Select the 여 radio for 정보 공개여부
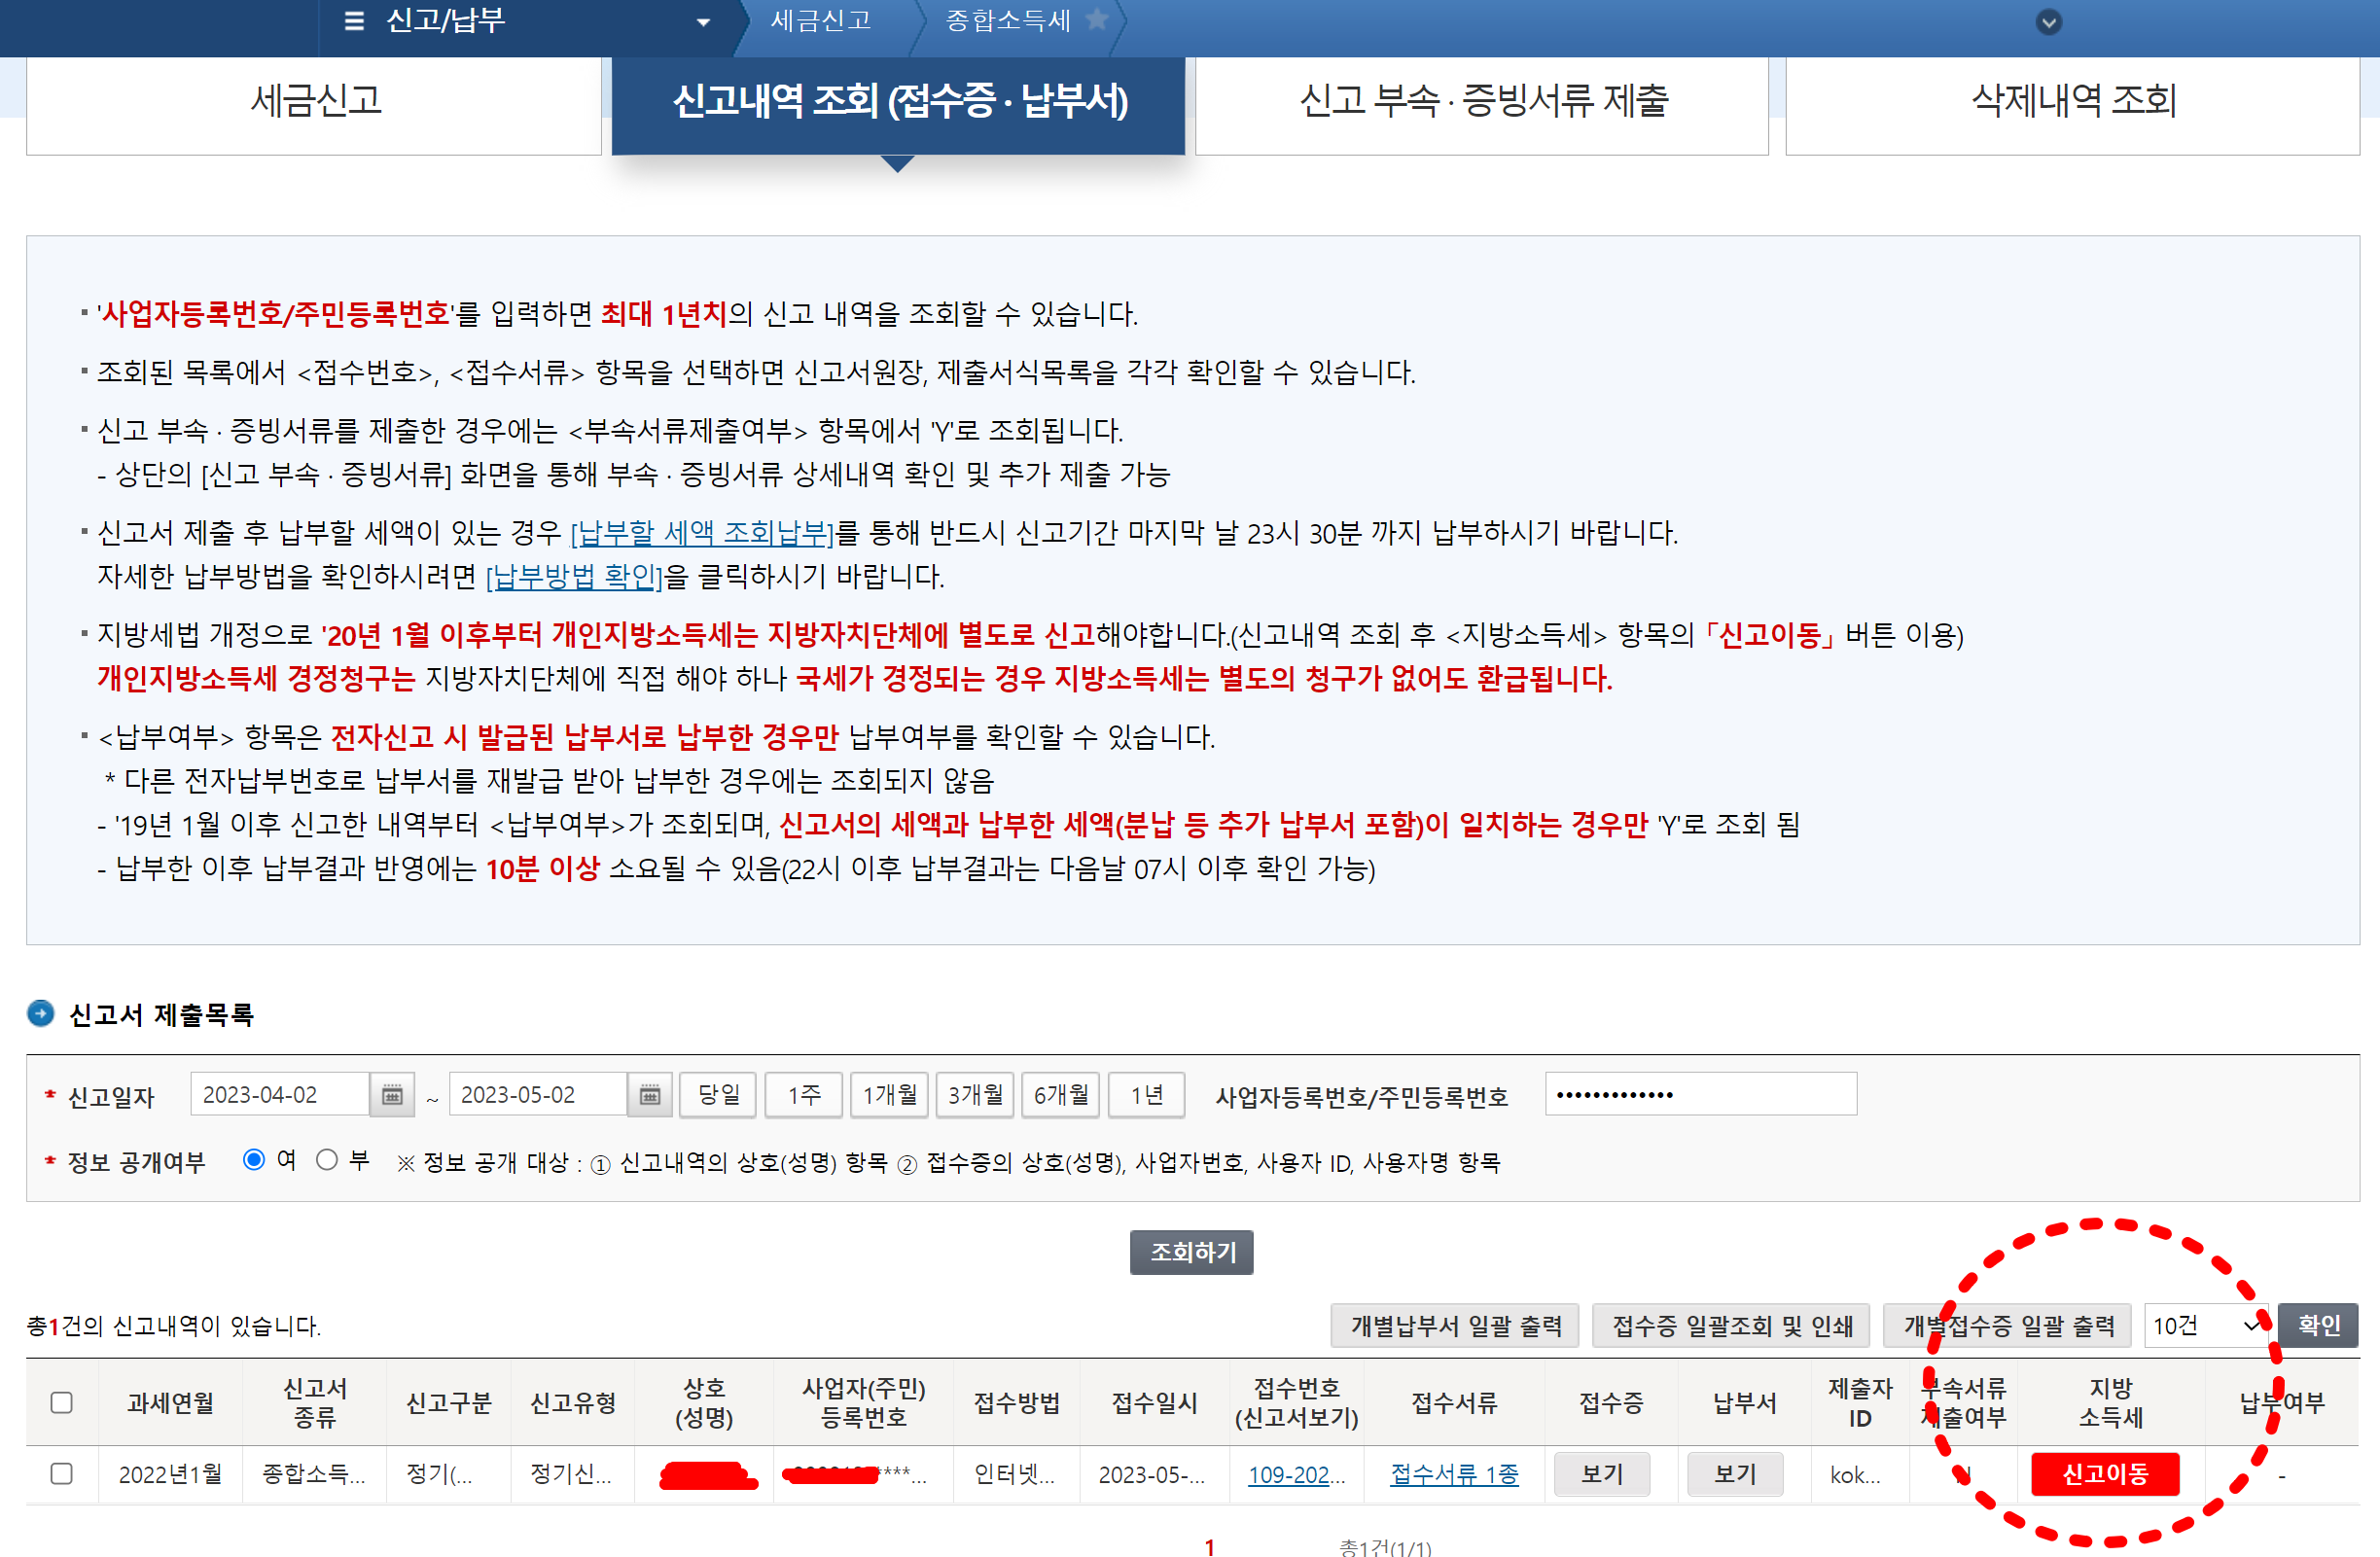The width and height of the screenshot is (2380, 1557). coord(254,1160)
